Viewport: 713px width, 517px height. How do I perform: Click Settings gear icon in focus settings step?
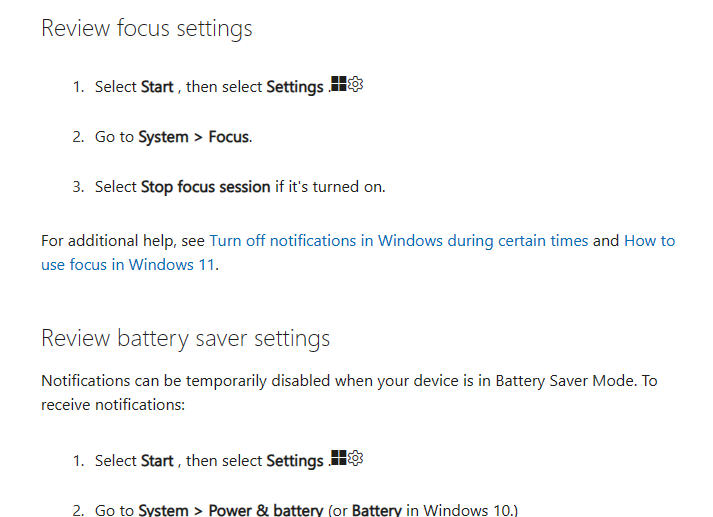click(355, 84)
